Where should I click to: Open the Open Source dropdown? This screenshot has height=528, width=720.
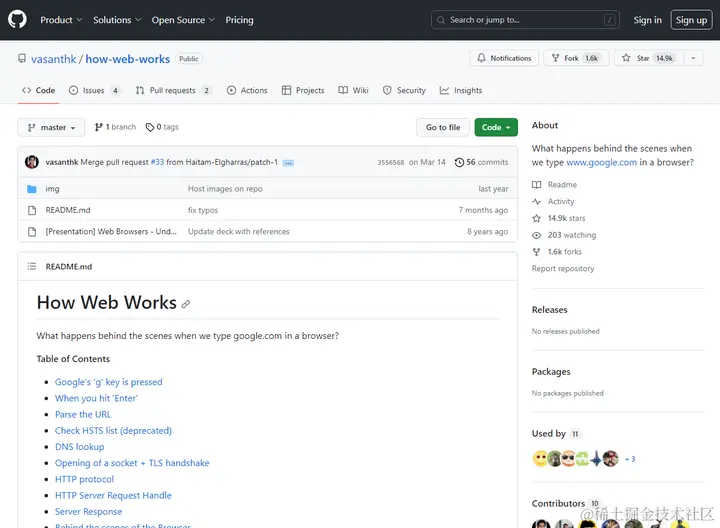click(x=183, y=20)
